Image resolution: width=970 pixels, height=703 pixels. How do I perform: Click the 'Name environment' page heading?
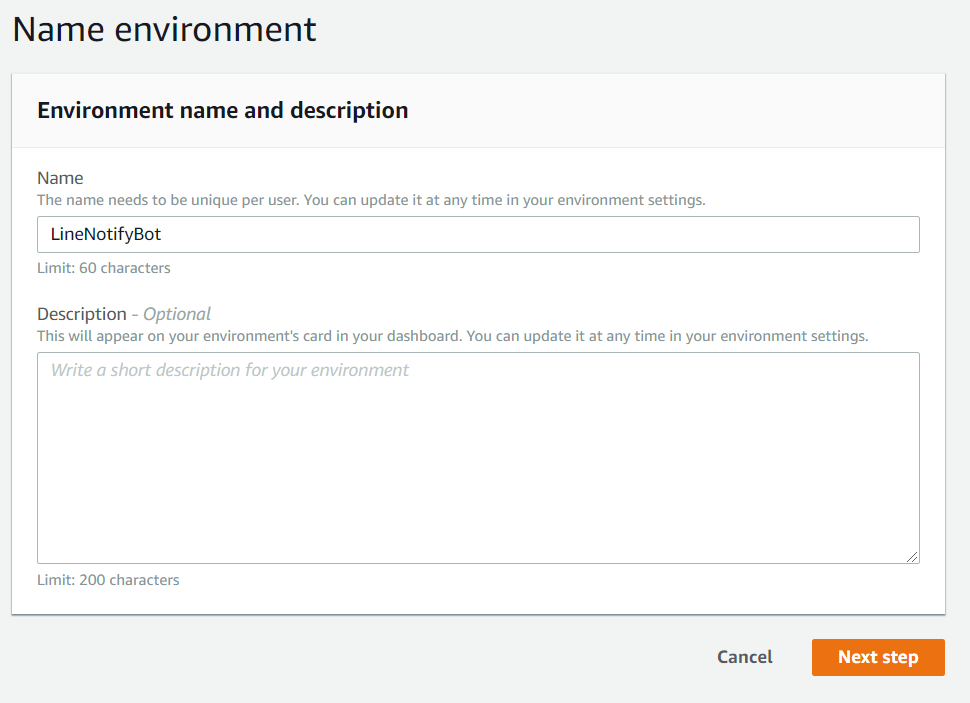164,29
